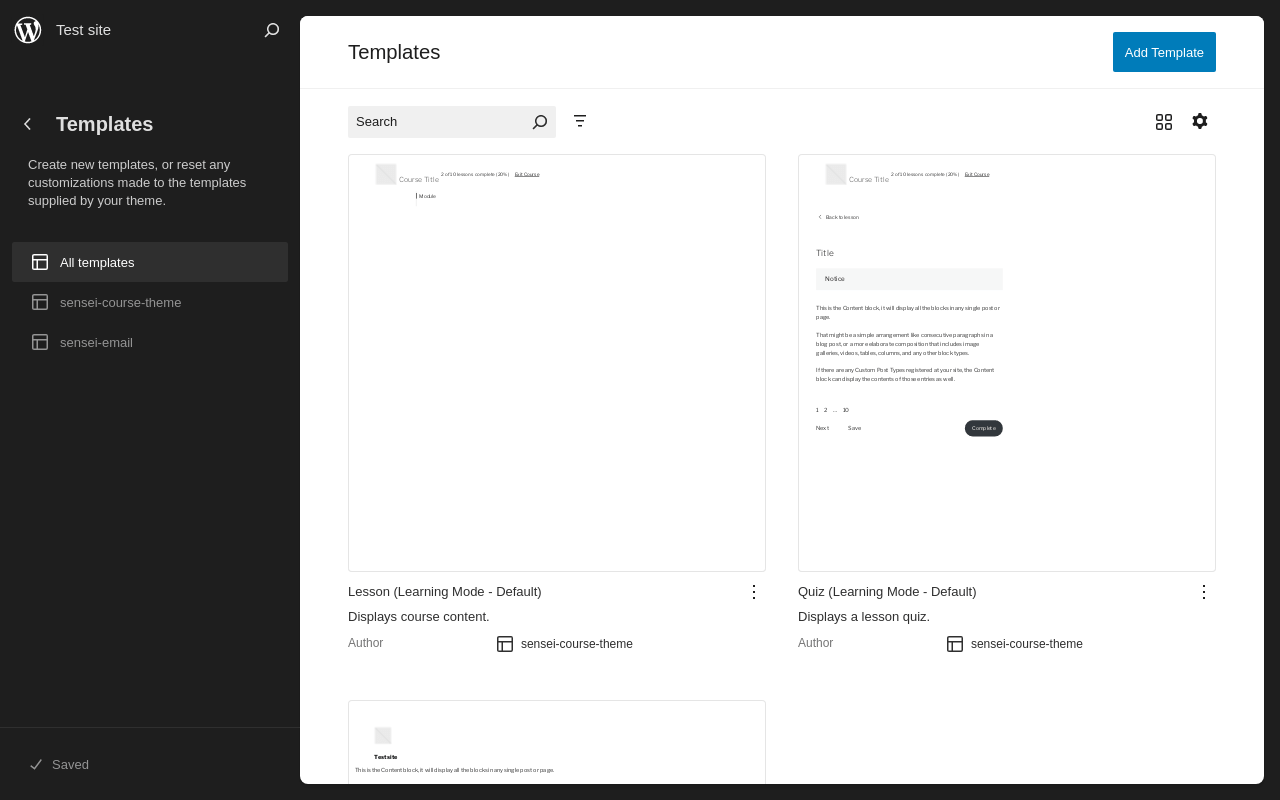Image resolution: width=1280 pixels, height=800 pixels.
Task: Click the magnifier icon in Search field
Action: pos(540,122)
